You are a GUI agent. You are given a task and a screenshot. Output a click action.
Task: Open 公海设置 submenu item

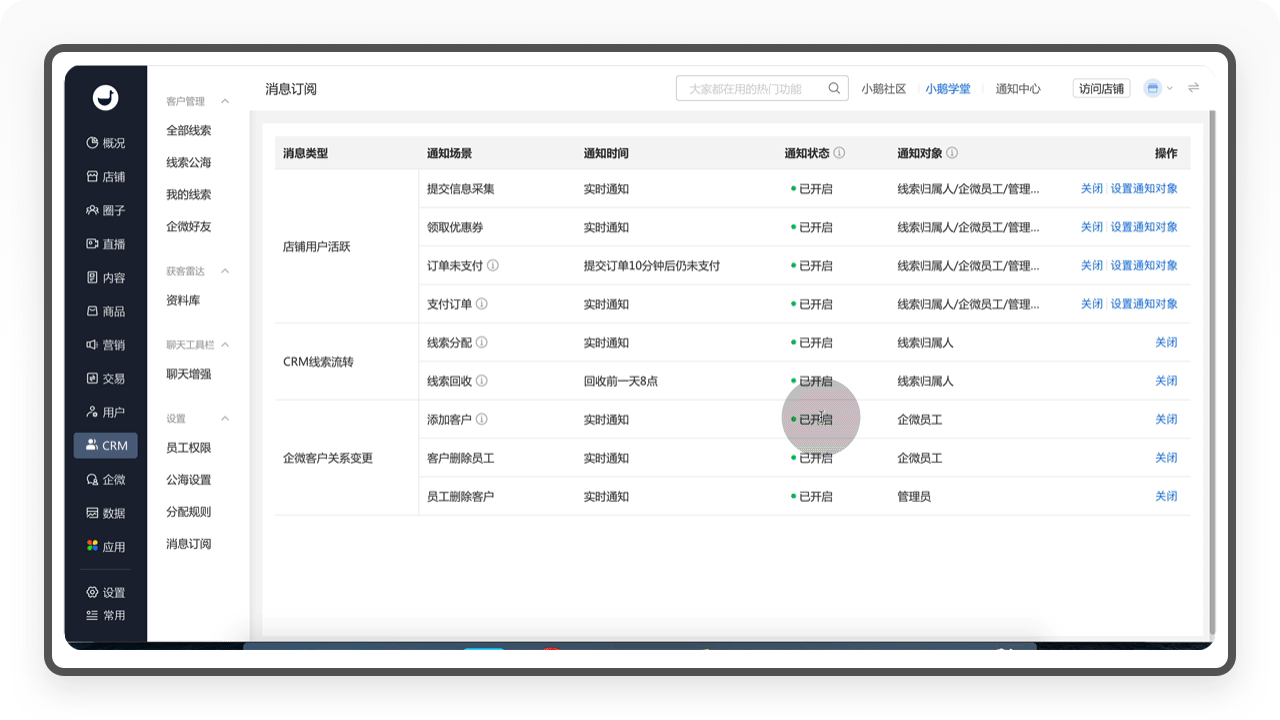pos(189,480)
